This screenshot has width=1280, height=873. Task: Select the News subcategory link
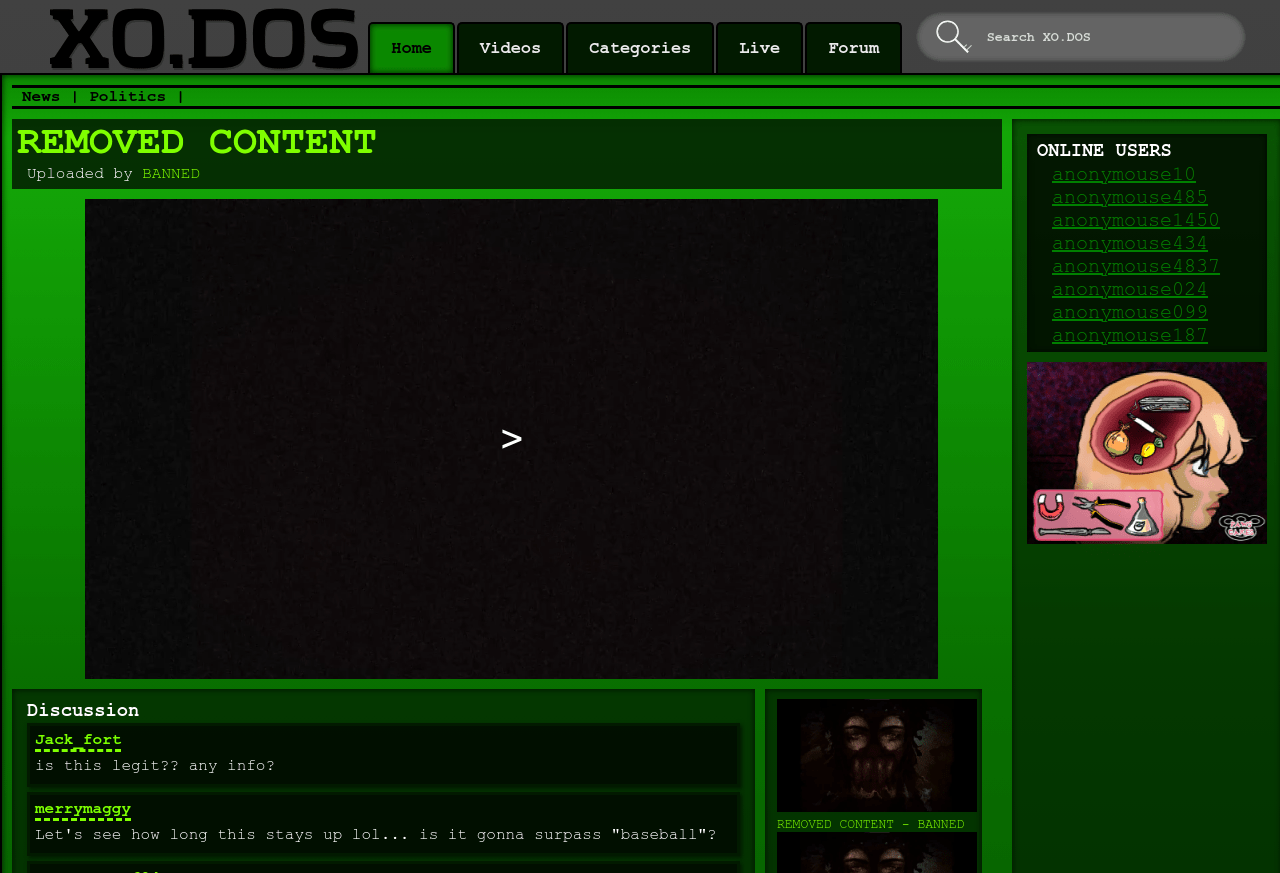[x=41, y=97]
